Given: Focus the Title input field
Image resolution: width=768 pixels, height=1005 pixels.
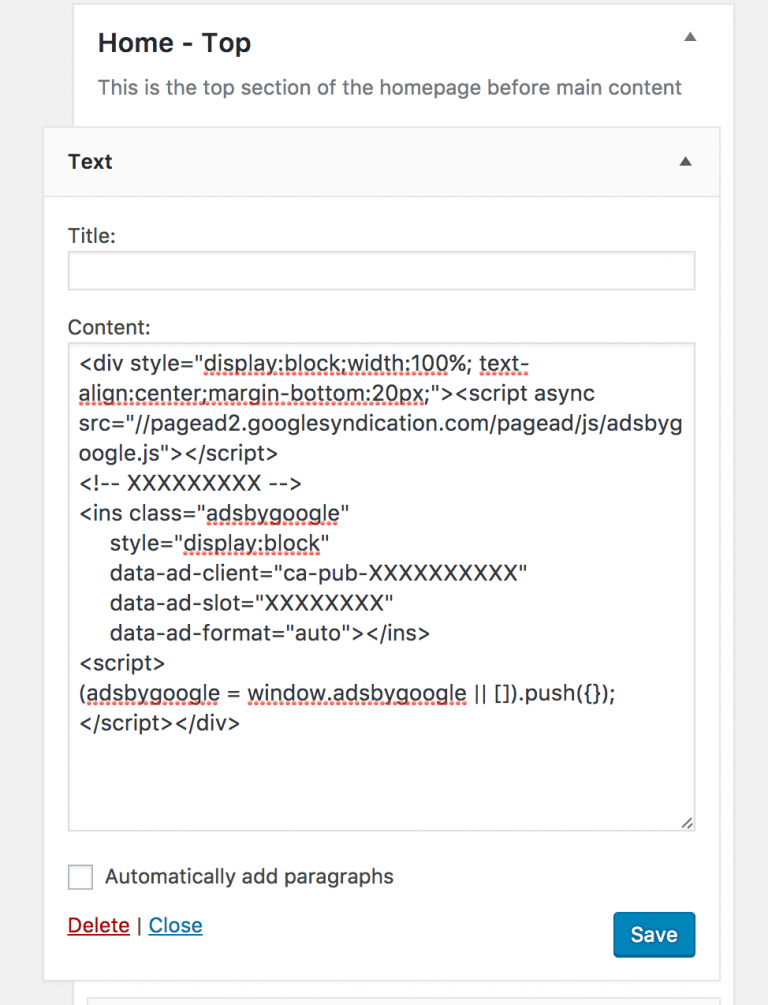Looking at the screenshot, I should point(381,271).
